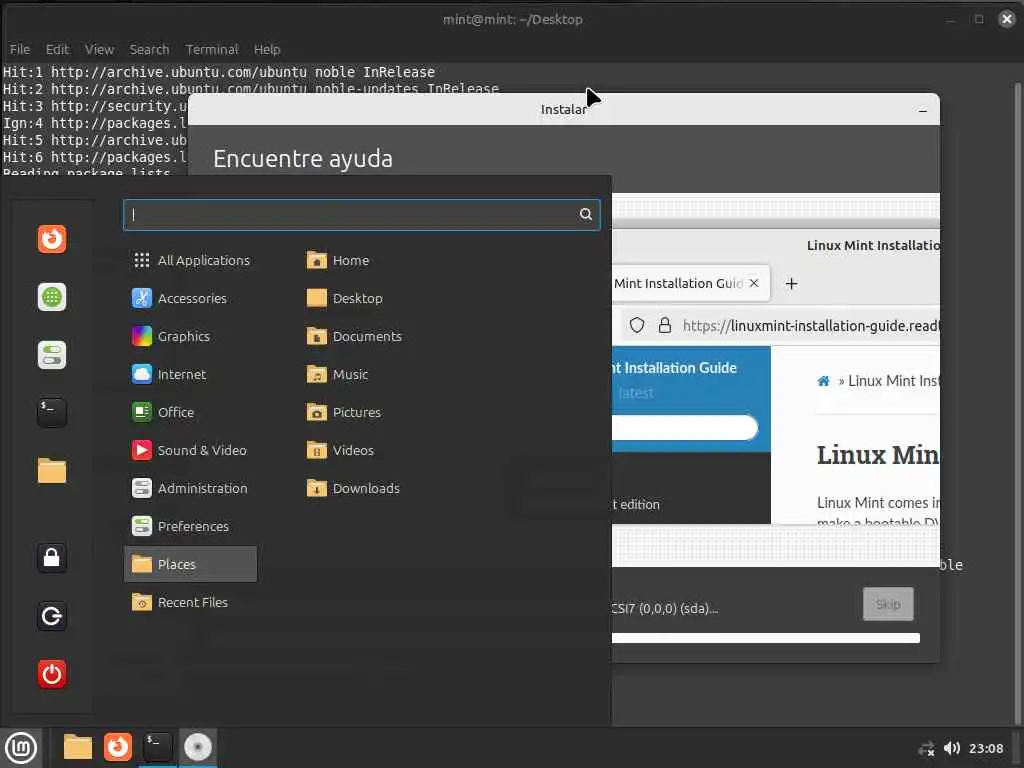The image size is (1024, 768).
Task: Open the terminal Help menu
Action: click(267, 50)
